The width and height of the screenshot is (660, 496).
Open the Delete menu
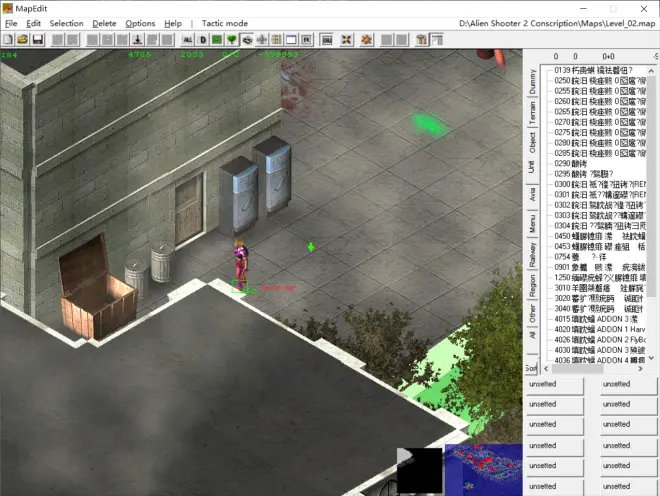click(104, 24)
